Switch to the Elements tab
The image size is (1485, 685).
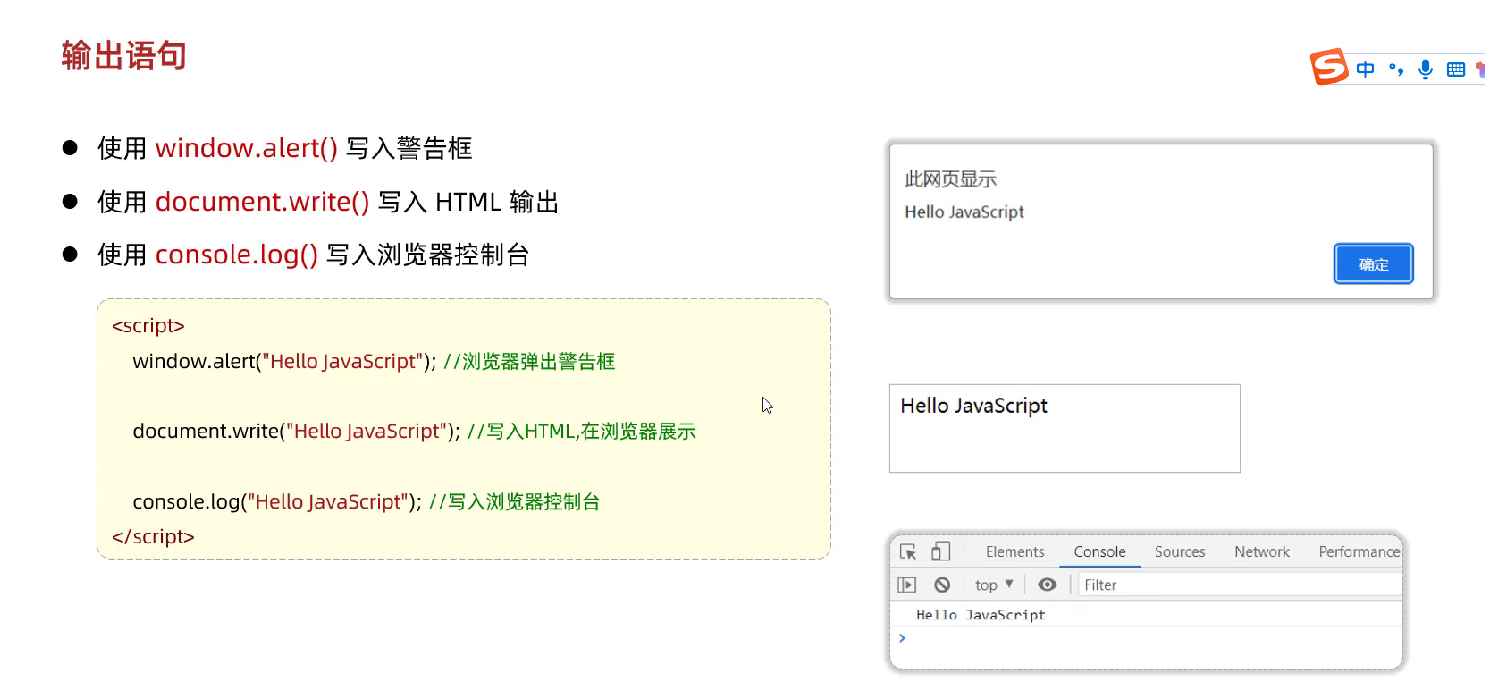coord(1015,552)
